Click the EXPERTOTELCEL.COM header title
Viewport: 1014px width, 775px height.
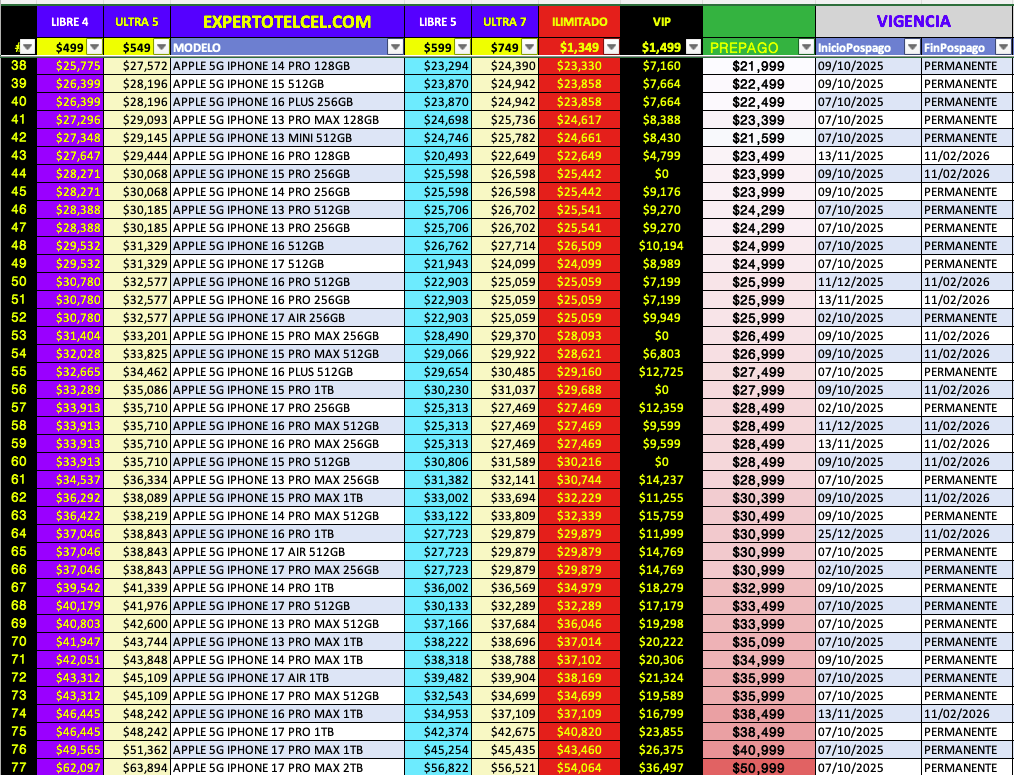(x=287, y=21)
